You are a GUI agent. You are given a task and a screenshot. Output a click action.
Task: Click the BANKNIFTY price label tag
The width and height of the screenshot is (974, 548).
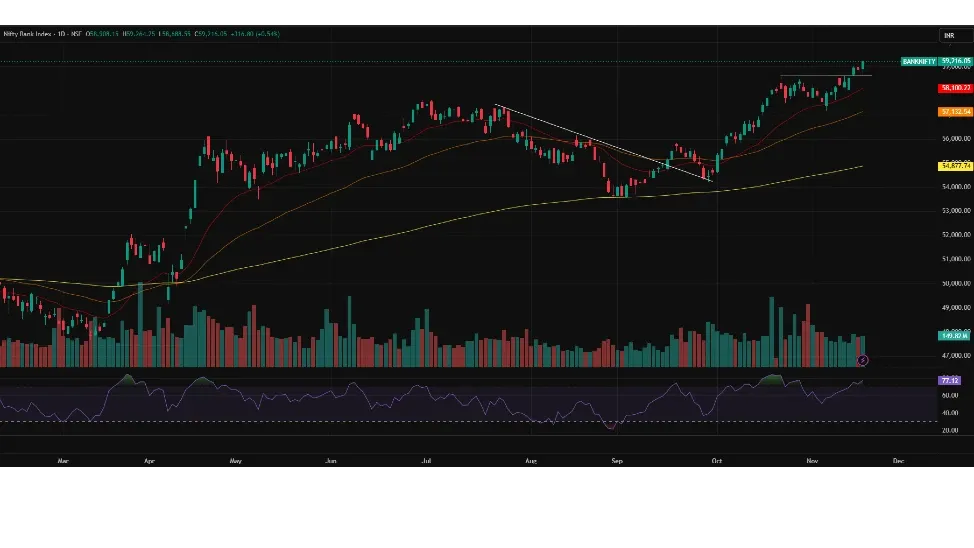coord(919,61)
